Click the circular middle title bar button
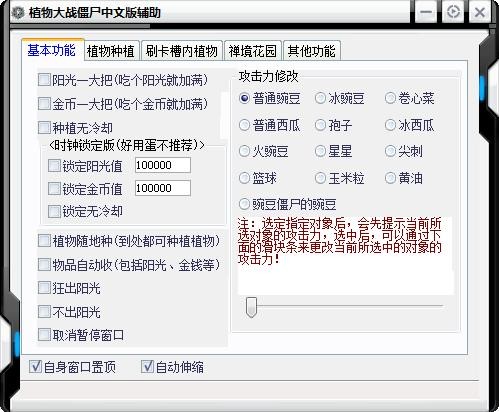 pyautogui.click(x=453, y=12)
